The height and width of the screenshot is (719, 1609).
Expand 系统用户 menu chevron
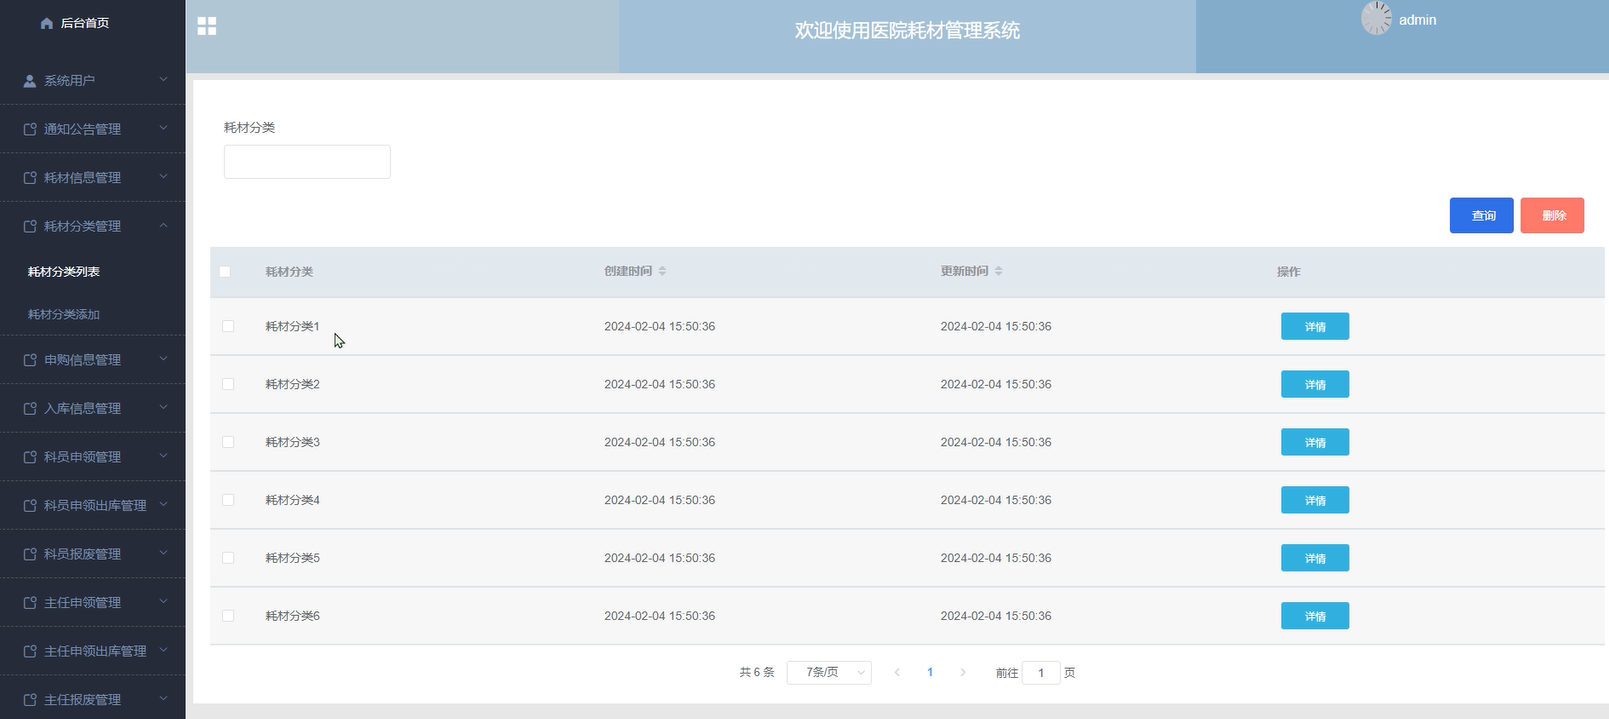pos(163,79)
